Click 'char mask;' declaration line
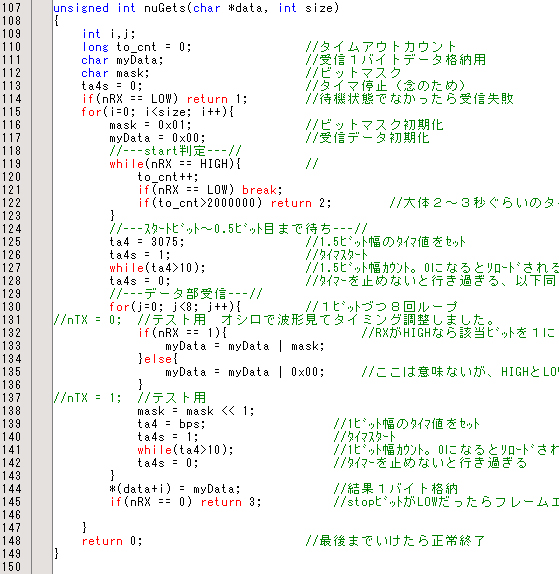559x574 pixels. [x=115, y=73]
